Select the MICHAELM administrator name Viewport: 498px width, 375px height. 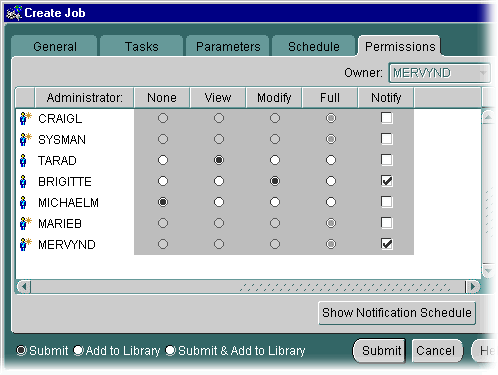pyautogui.click(x=68, y=203)
